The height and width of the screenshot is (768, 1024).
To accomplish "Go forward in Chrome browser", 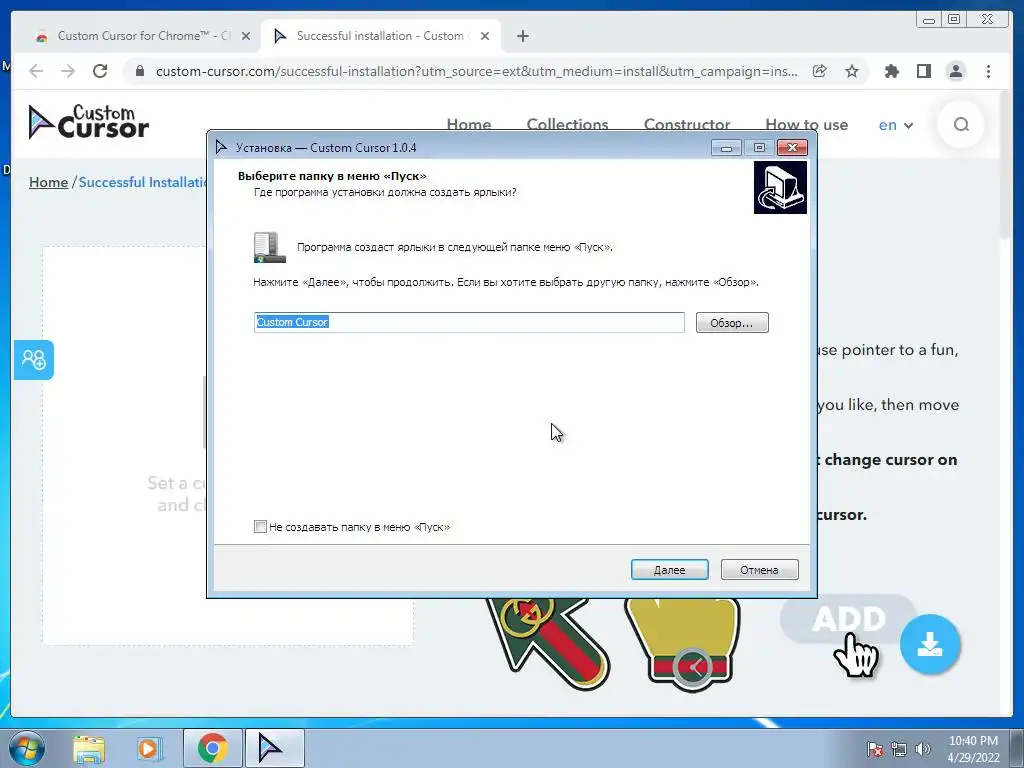I will [x=68, y=71].
